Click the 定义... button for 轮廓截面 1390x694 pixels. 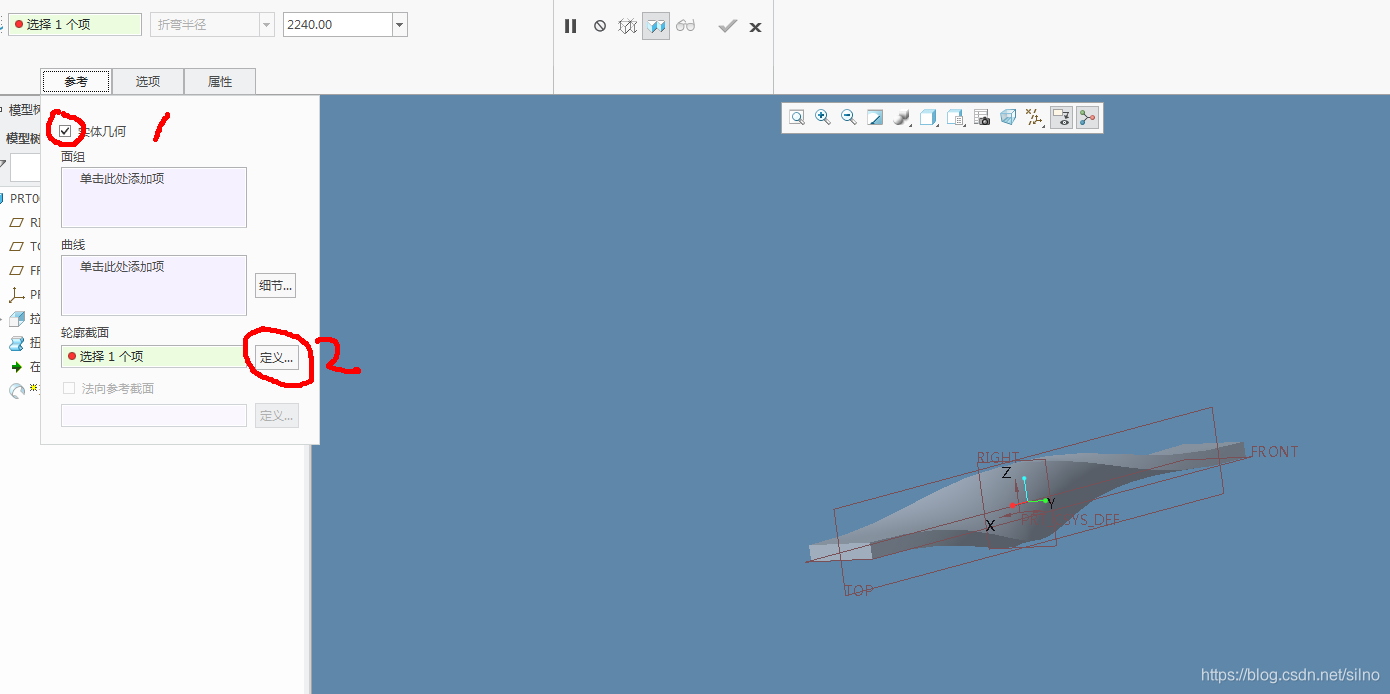(x=276, y=357)
